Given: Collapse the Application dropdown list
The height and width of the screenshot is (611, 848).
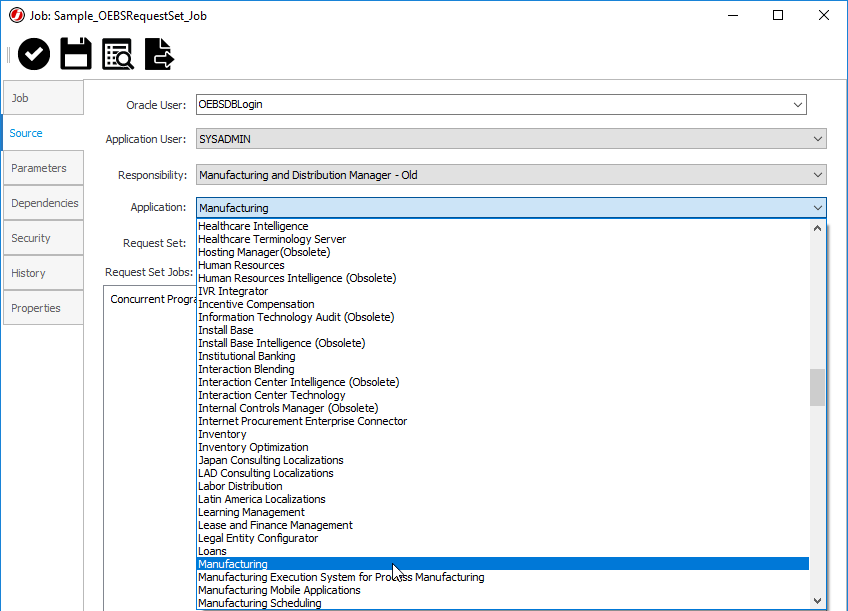Looking at the screenshot, I should coord(818,208).
